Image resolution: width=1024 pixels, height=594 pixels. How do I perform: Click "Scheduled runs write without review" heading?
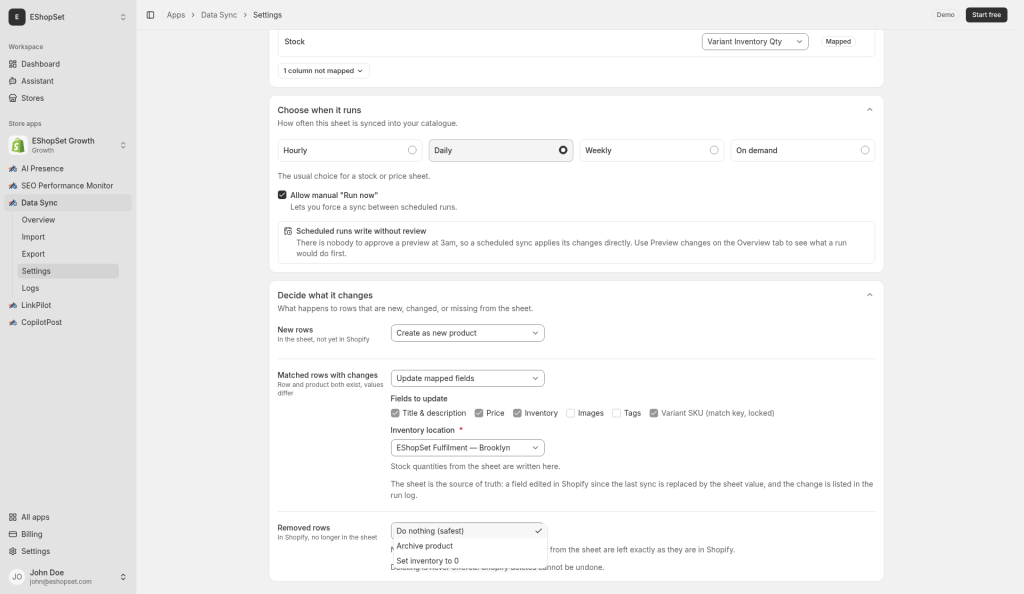pyautogui.click(x=361, y=231)
